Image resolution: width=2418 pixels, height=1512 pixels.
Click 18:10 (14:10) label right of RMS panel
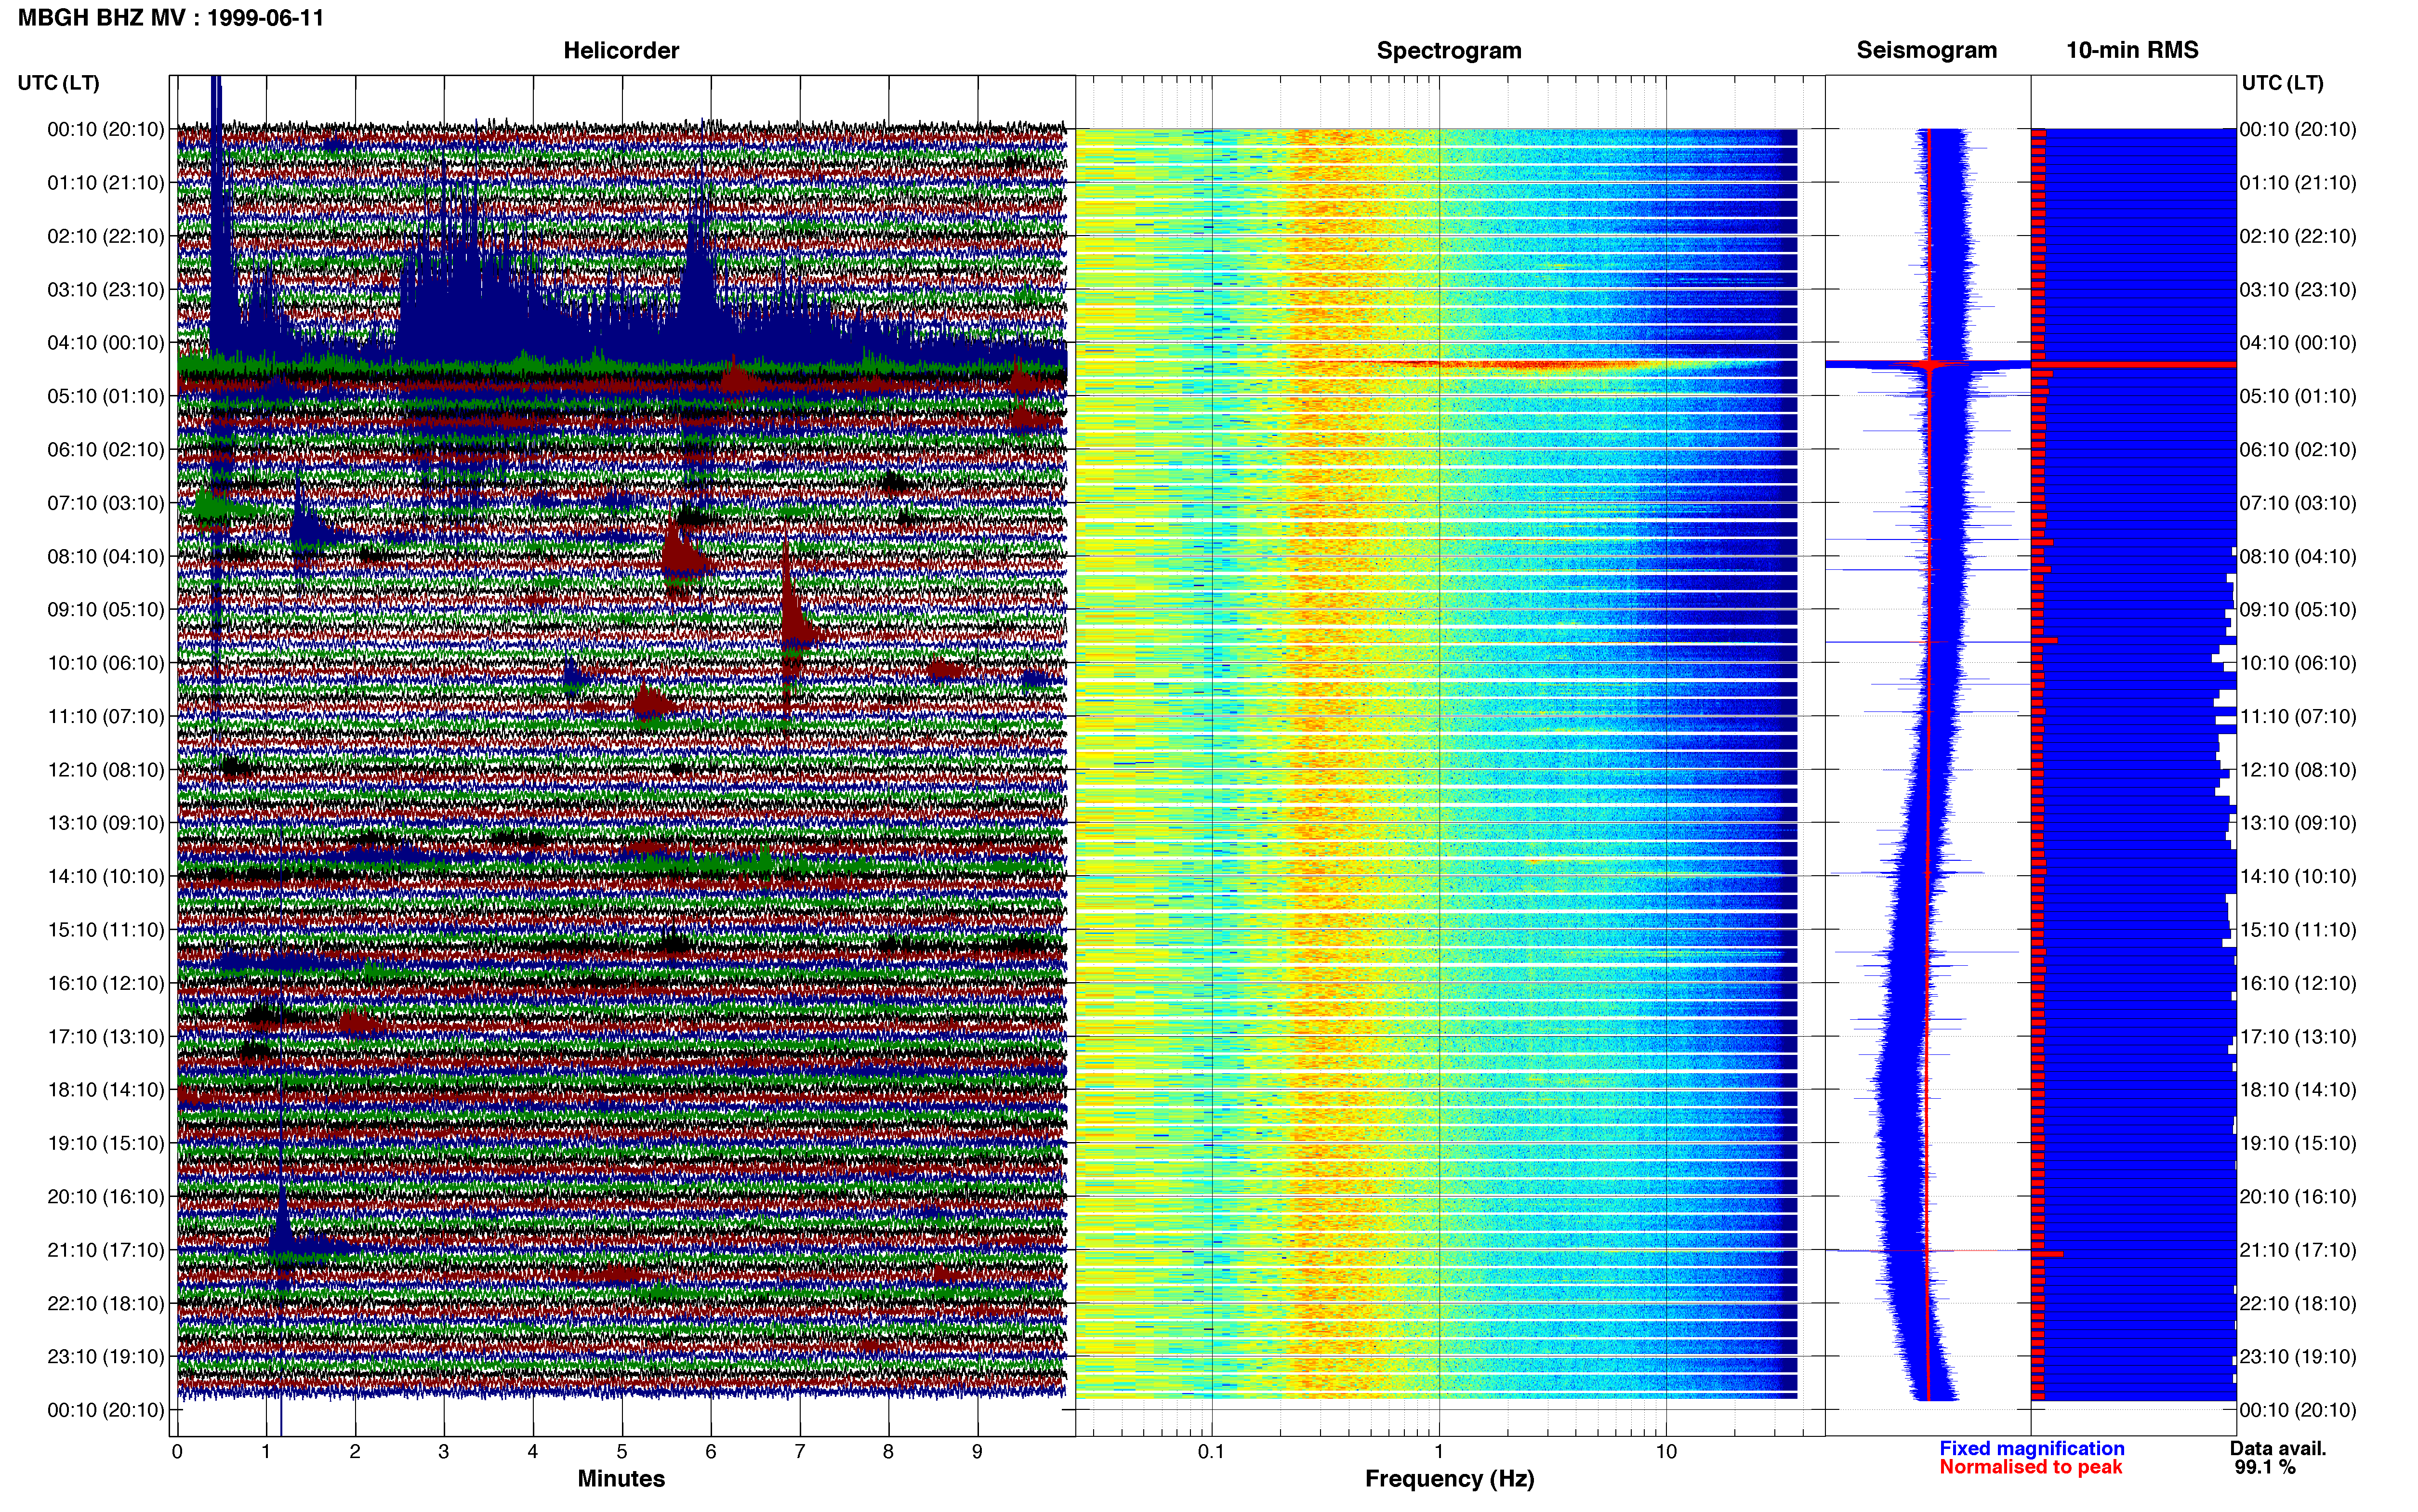(2298, 1090)
